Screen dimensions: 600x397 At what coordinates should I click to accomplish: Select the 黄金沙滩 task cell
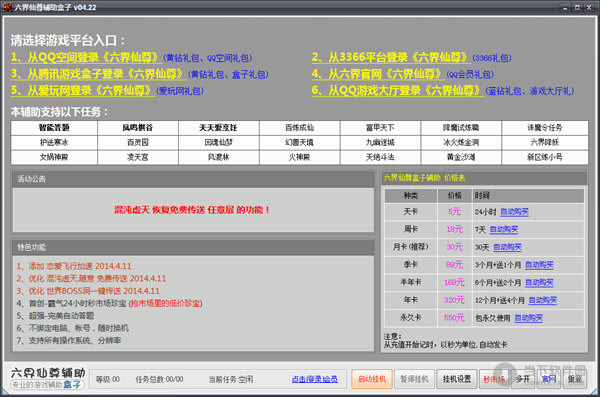pyautogui.click(x=461, y=157)
